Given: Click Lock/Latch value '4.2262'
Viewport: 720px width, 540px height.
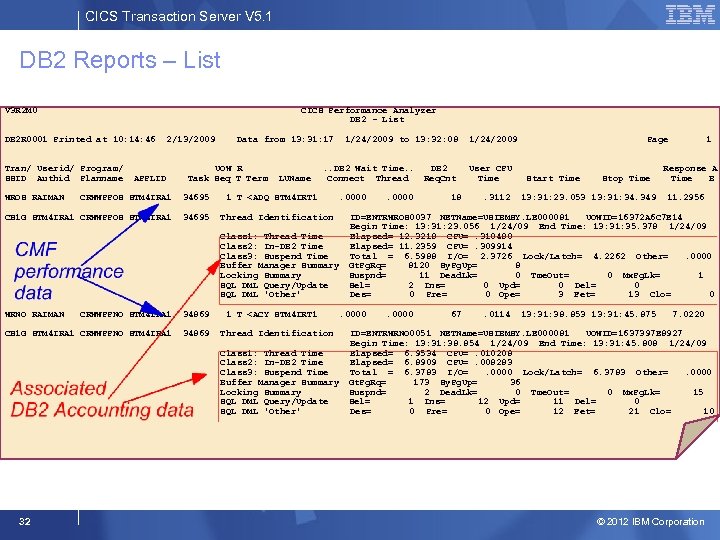Looking at the screenshot, I should (609, 256).
